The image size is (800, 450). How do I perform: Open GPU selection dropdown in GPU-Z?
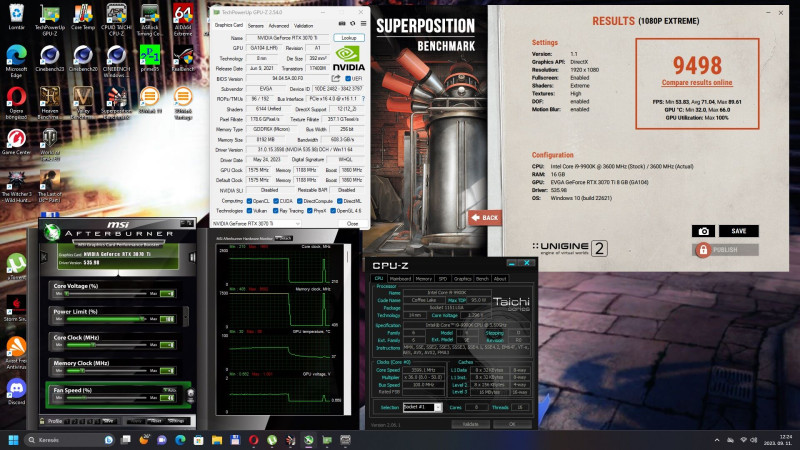[x=256, y=223]
